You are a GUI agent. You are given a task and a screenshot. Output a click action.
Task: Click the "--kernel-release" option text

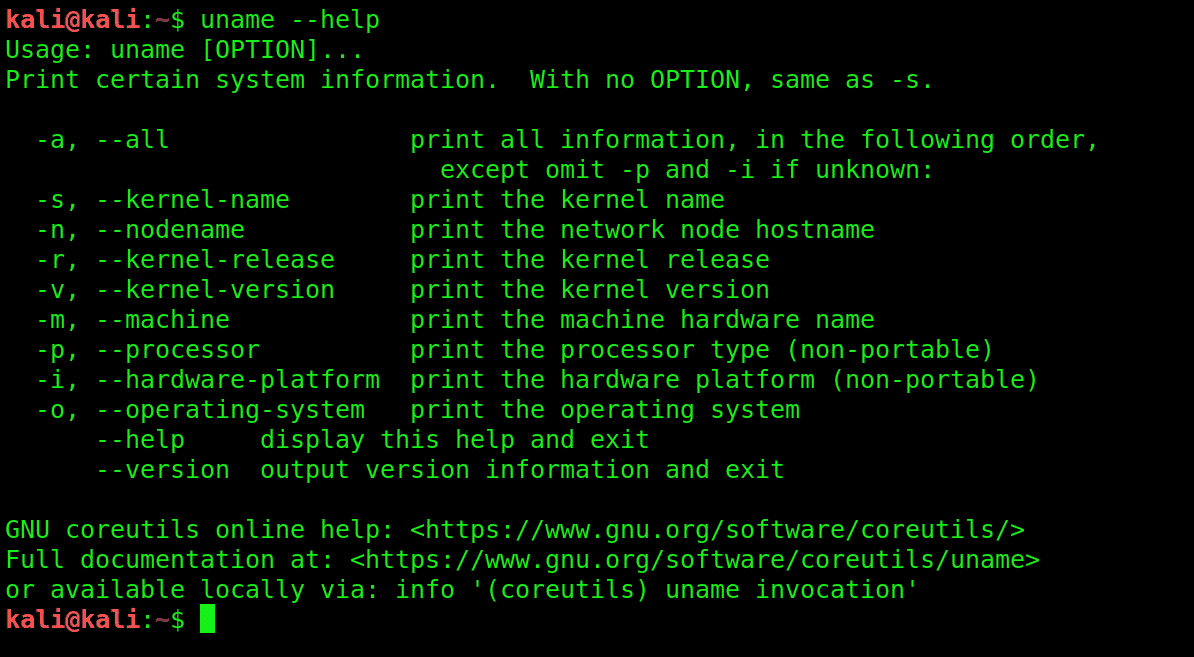215,260
